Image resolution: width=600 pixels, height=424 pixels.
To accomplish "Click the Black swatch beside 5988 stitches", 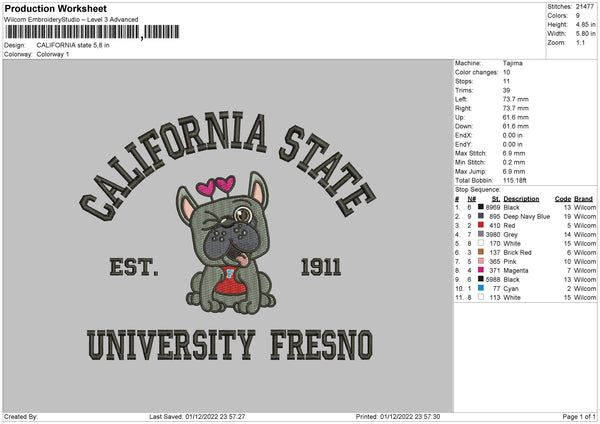I will point(481,279).
